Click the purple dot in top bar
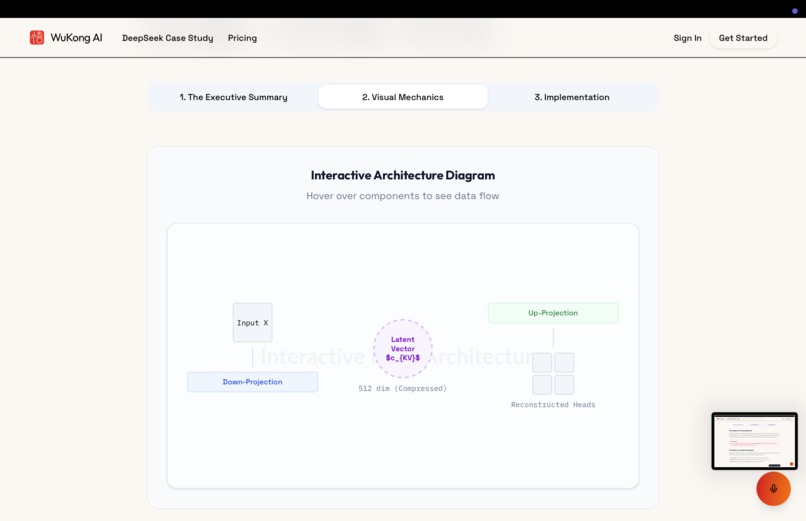This screenshot has width=806, height=521. [795, 11]
